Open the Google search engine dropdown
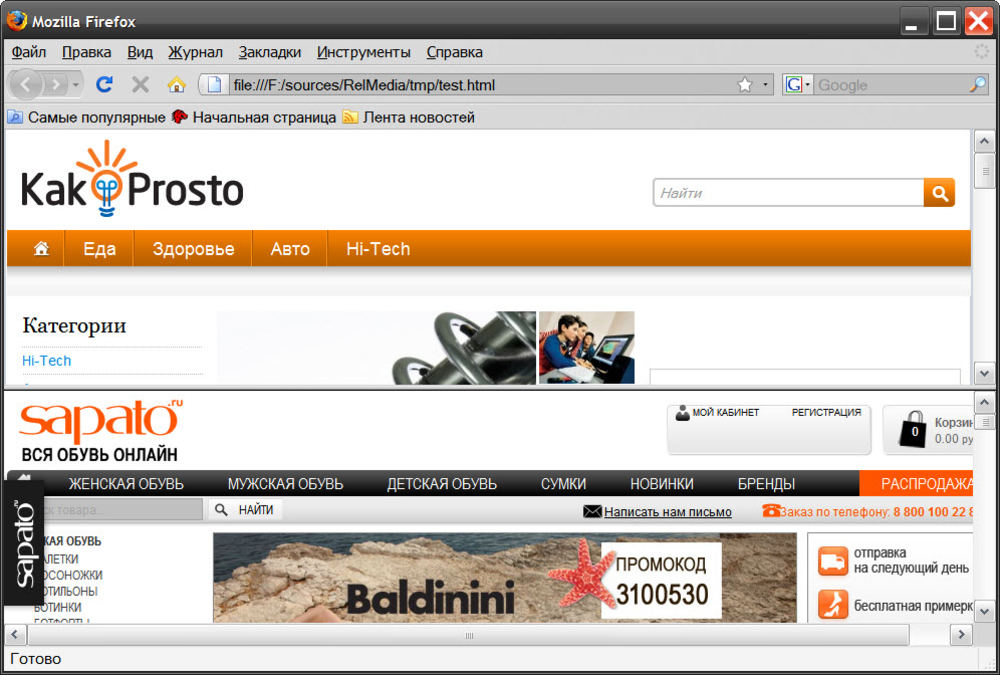This screenshot has height=675, width=1000. click(x=798, y=85)
